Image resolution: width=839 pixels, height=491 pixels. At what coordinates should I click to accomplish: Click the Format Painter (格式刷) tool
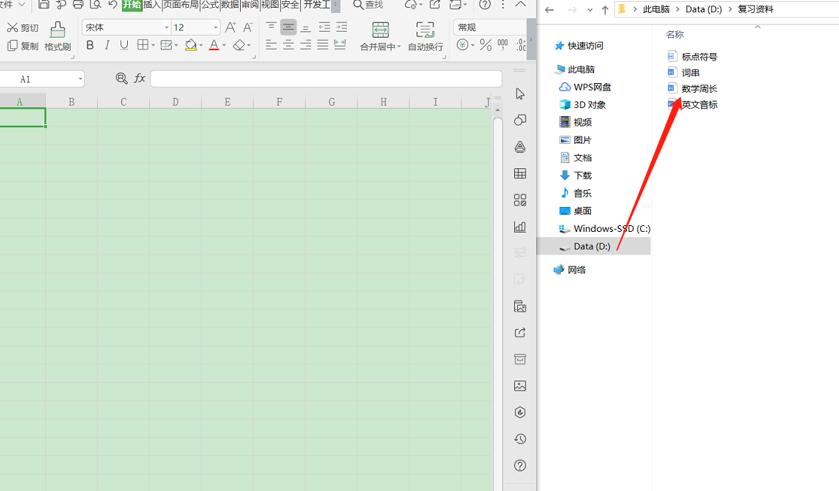click(57, 37)
